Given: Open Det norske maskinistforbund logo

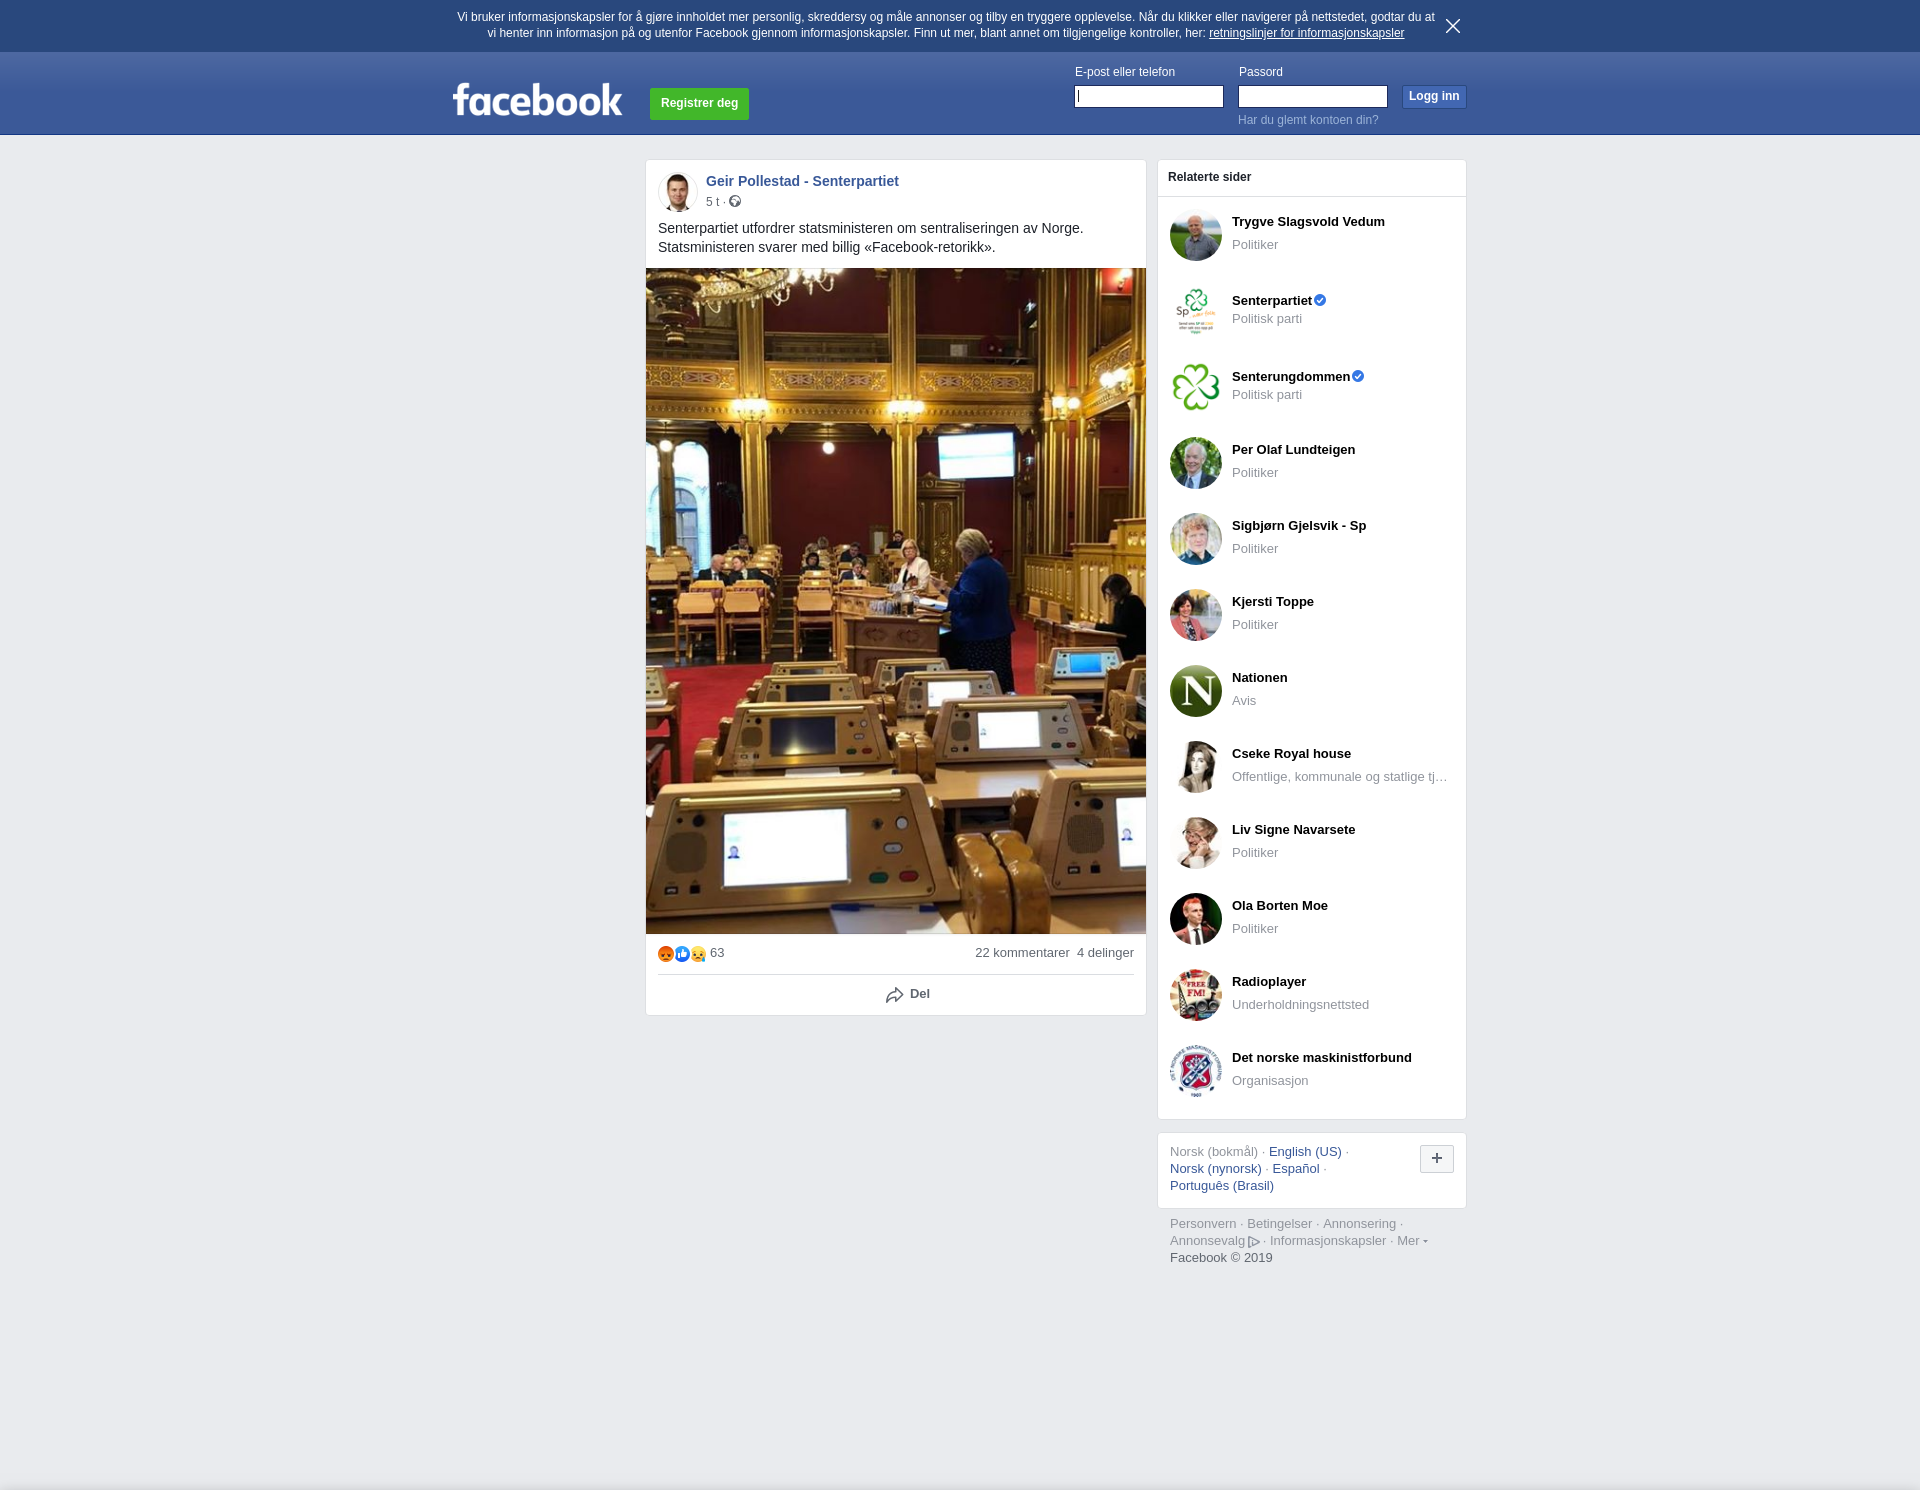Looking at the screenshot, I should tap(1196, 1071).
